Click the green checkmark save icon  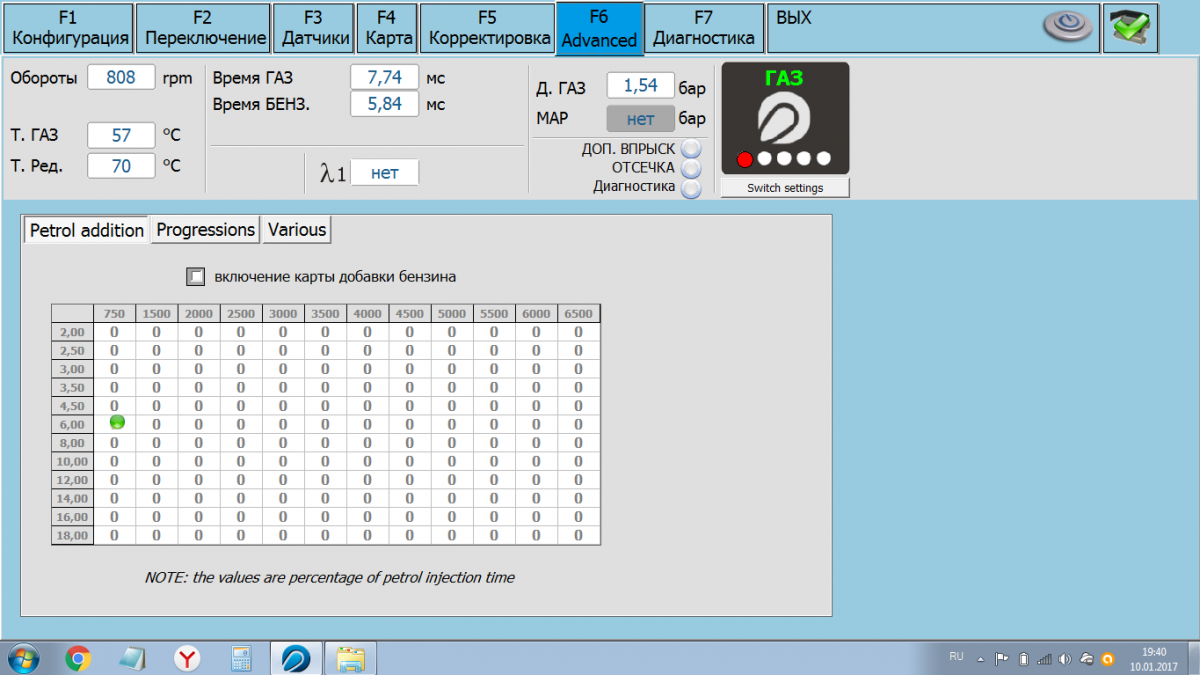1131,28
